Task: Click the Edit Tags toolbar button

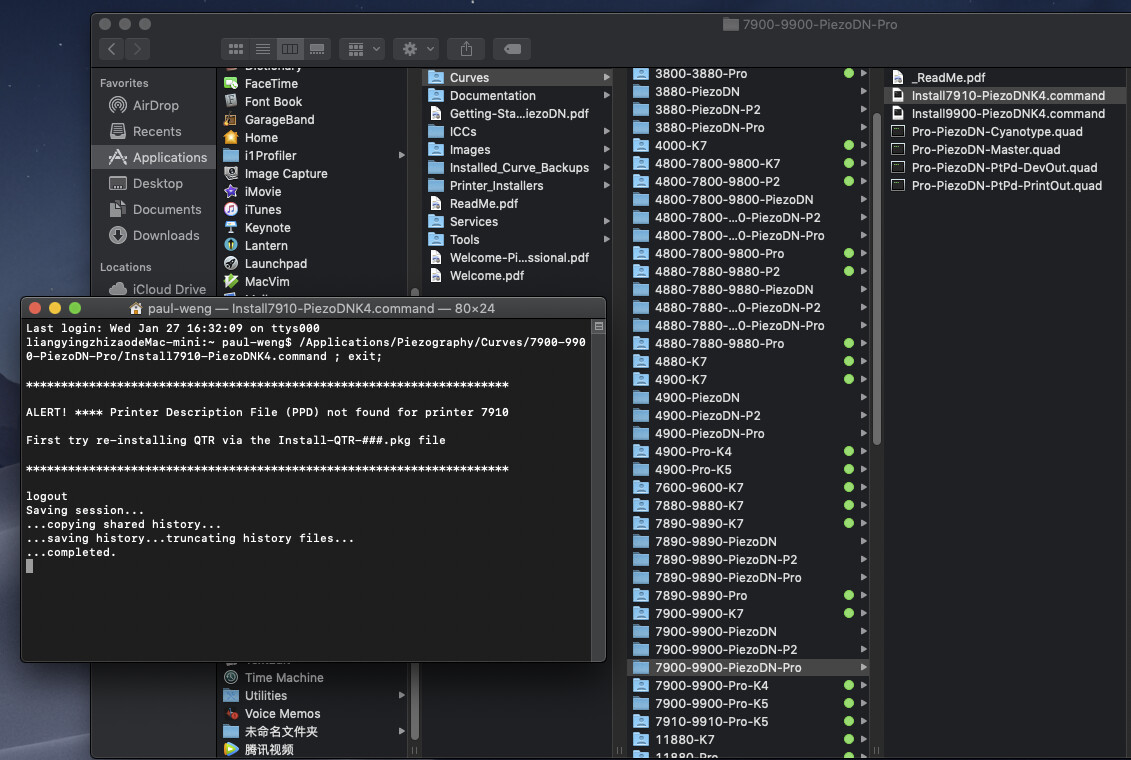Action: click(x=511, y=48)
